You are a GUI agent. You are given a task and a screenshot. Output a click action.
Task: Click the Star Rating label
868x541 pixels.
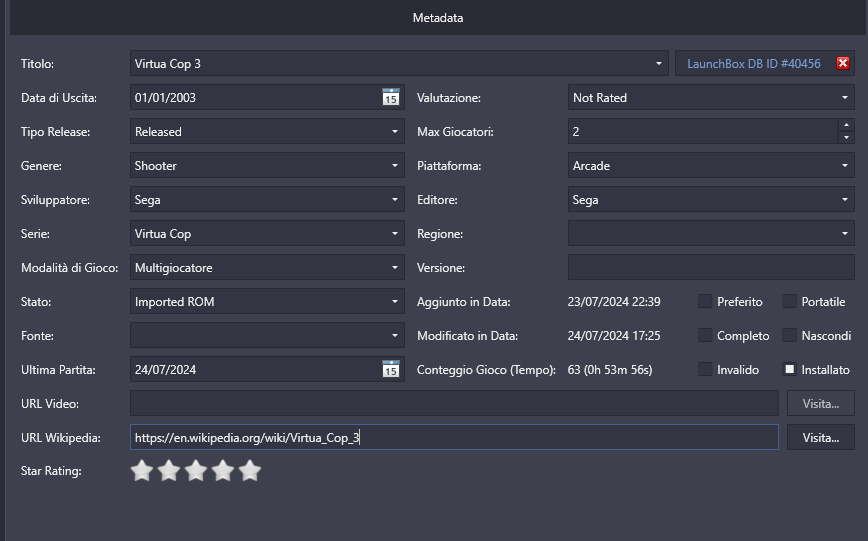(x=51, y=471)
